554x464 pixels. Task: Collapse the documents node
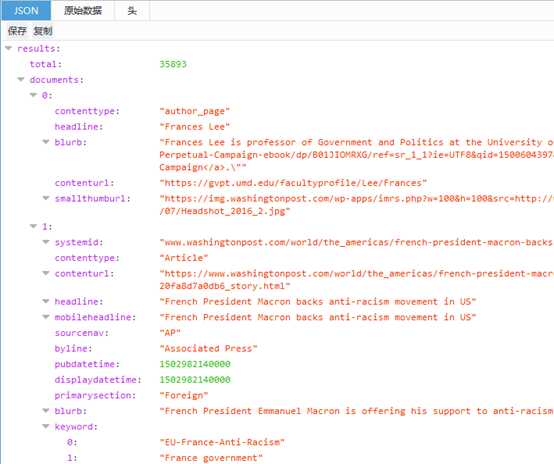tap(21, 80)
